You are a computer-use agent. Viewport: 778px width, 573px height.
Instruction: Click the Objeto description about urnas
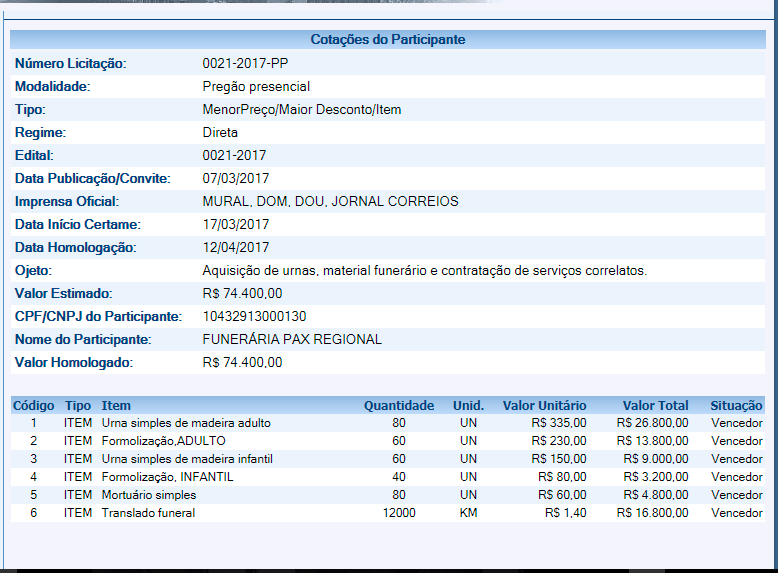(x=425, y=270)
